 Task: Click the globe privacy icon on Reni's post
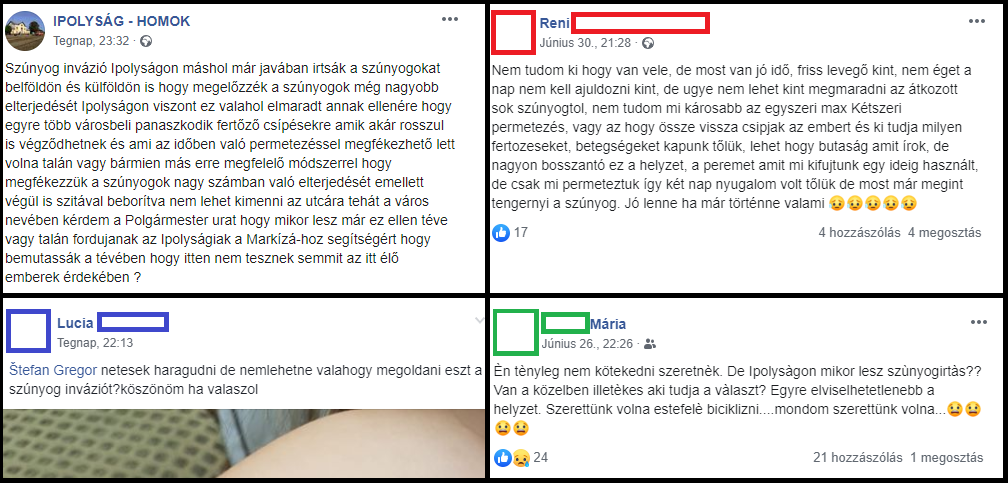(649, 43)
